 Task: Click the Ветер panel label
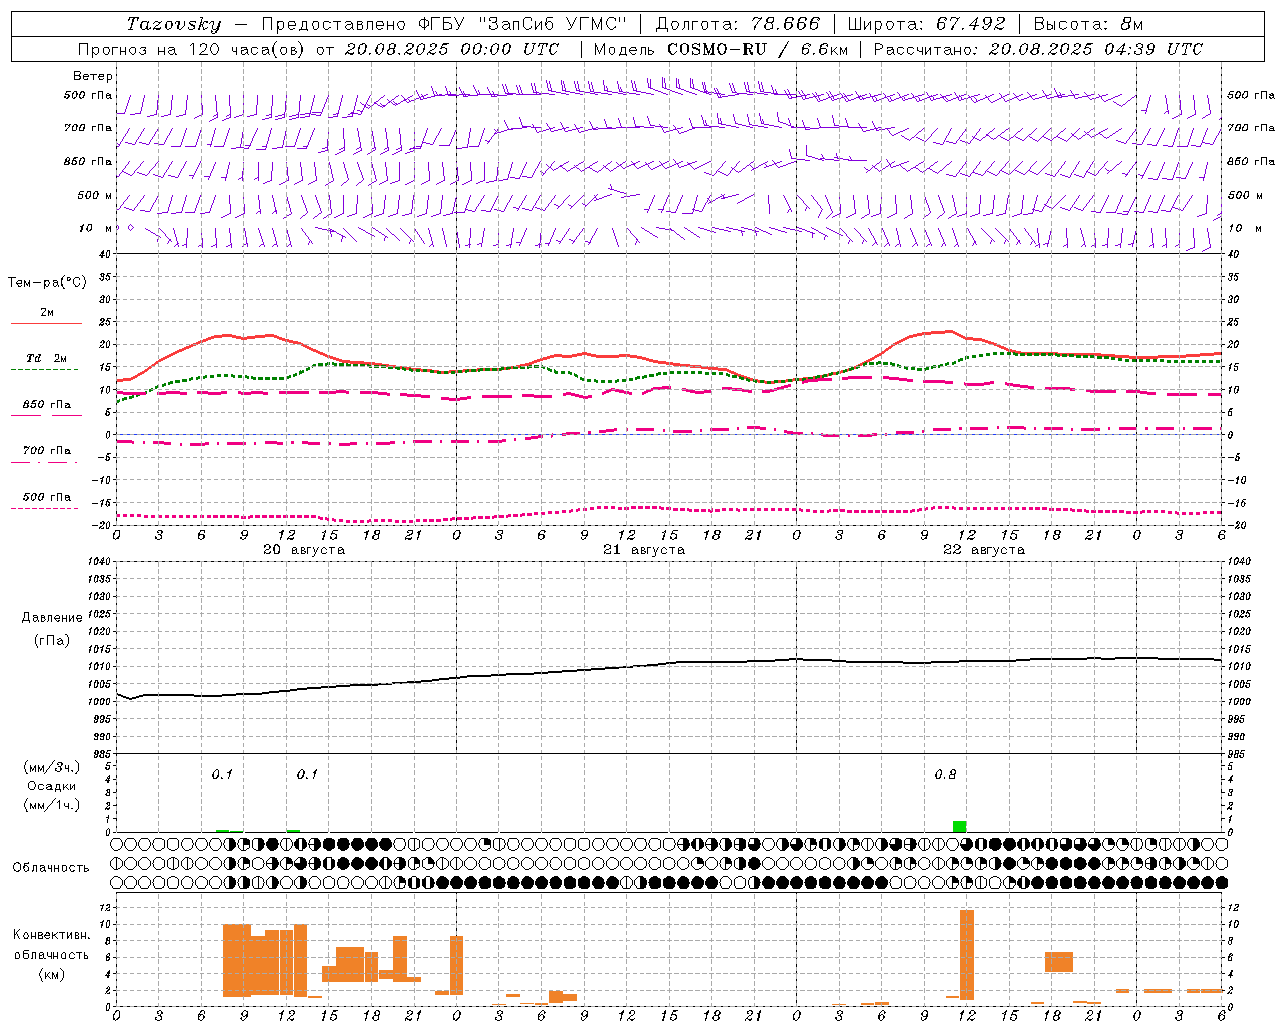click(x=93, y=76)
